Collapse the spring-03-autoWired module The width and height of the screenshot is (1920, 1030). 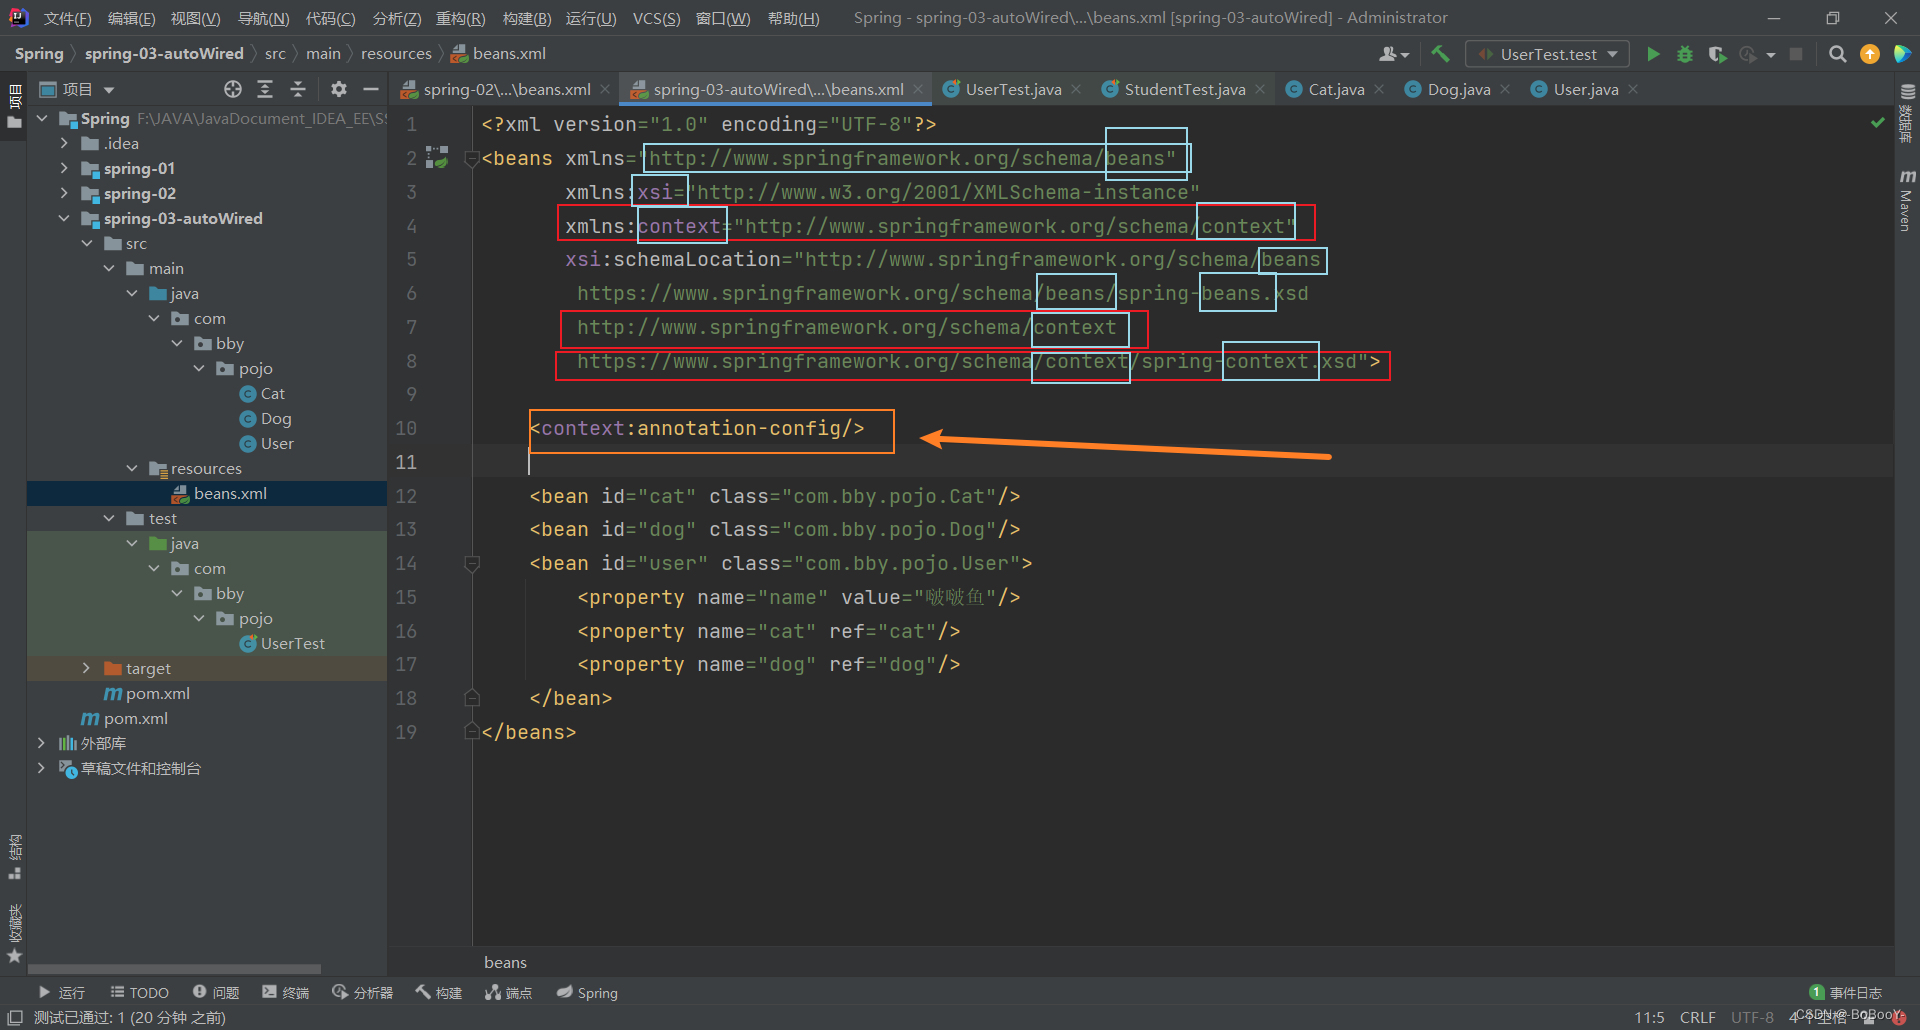[64, 218]
